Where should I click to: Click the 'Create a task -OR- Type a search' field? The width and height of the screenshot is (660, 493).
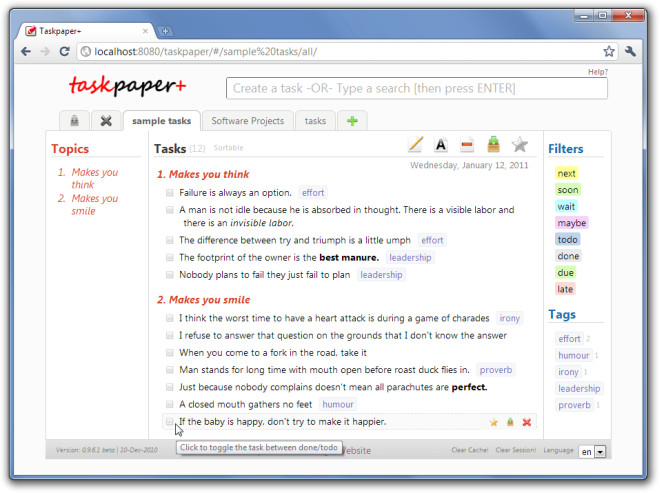pos(417,88)
